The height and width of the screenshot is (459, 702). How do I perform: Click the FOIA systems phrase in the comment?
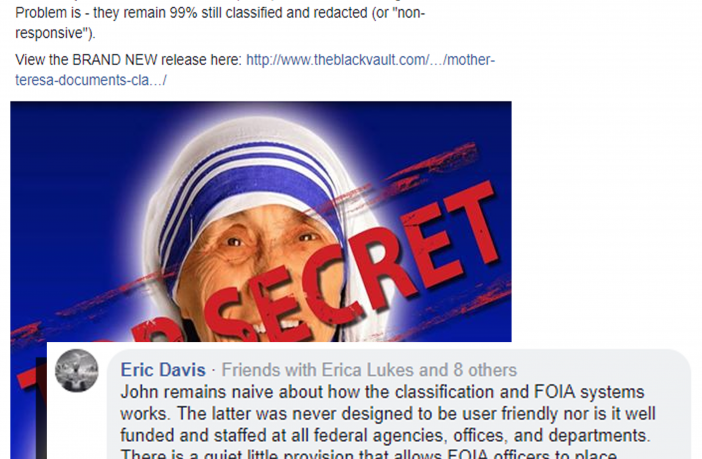tap(589, 392)
